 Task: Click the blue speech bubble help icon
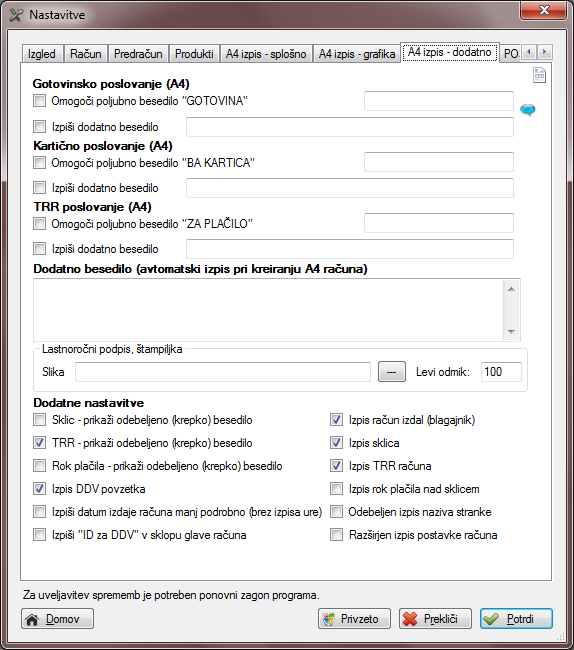pos(528,110)
